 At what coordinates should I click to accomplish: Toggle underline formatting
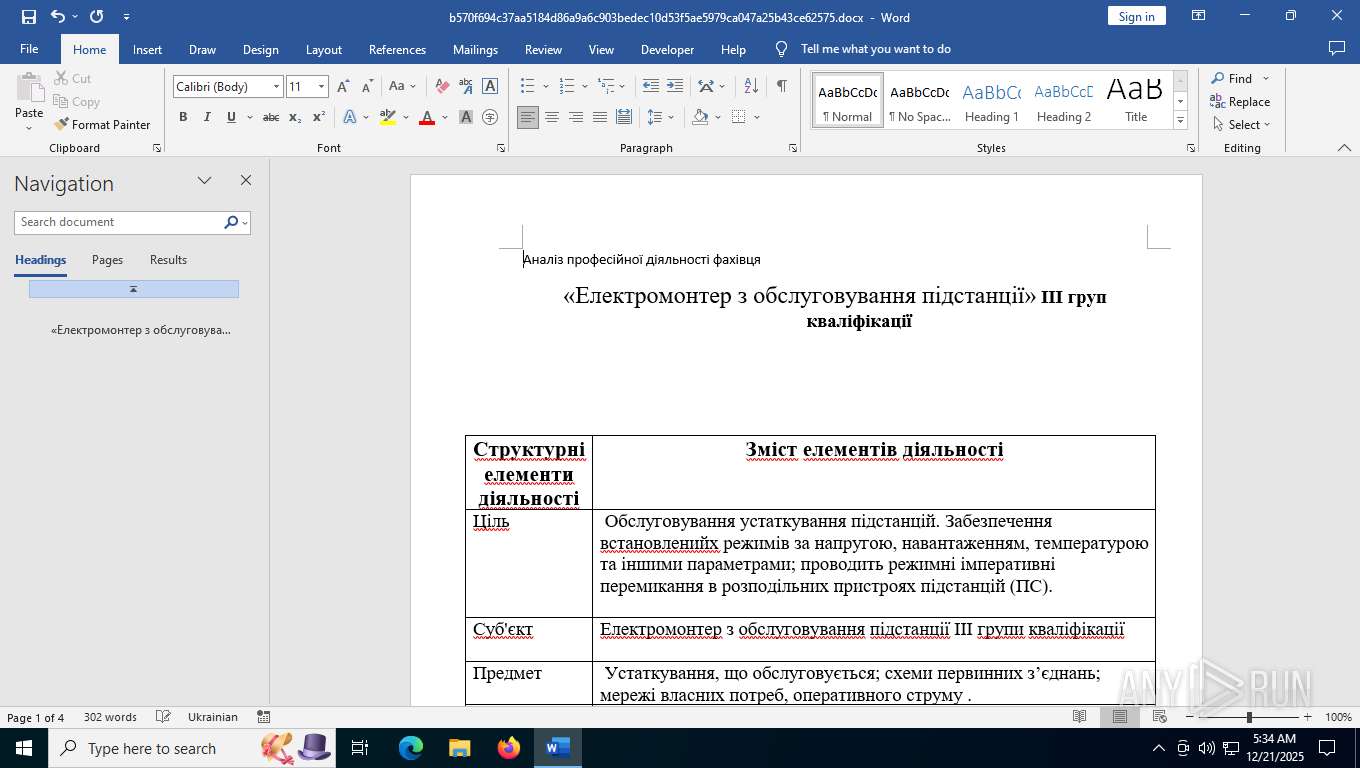(231, 118)
